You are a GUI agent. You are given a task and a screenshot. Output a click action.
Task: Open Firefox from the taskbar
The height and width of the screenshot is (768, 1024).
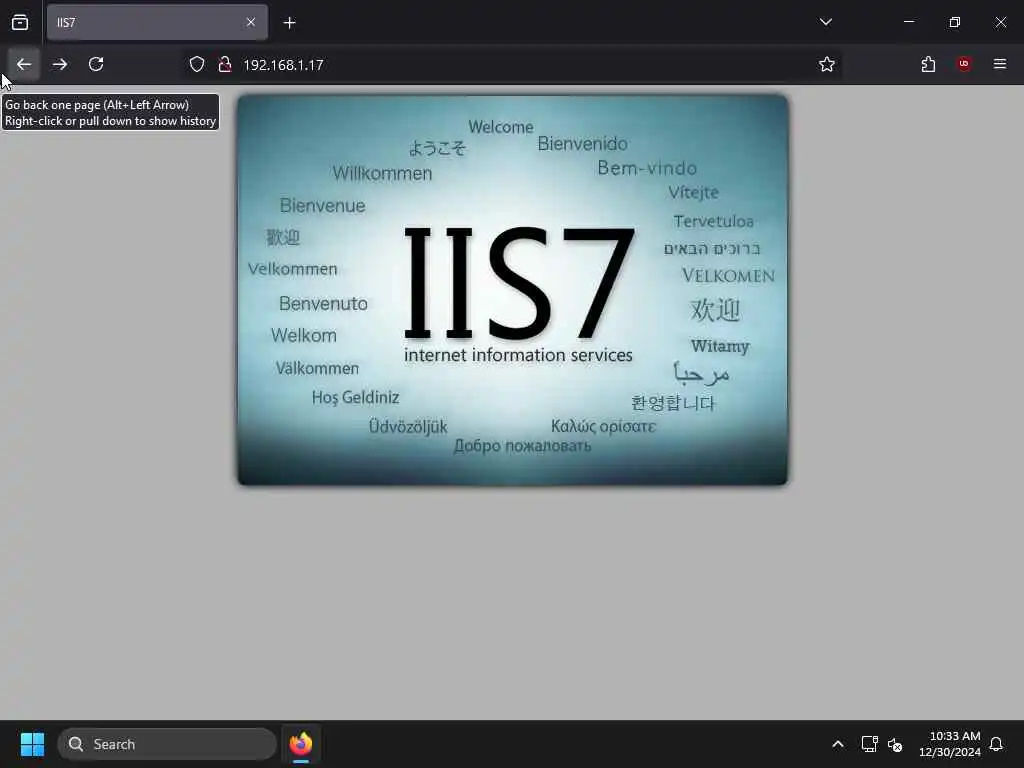[301, 744]
